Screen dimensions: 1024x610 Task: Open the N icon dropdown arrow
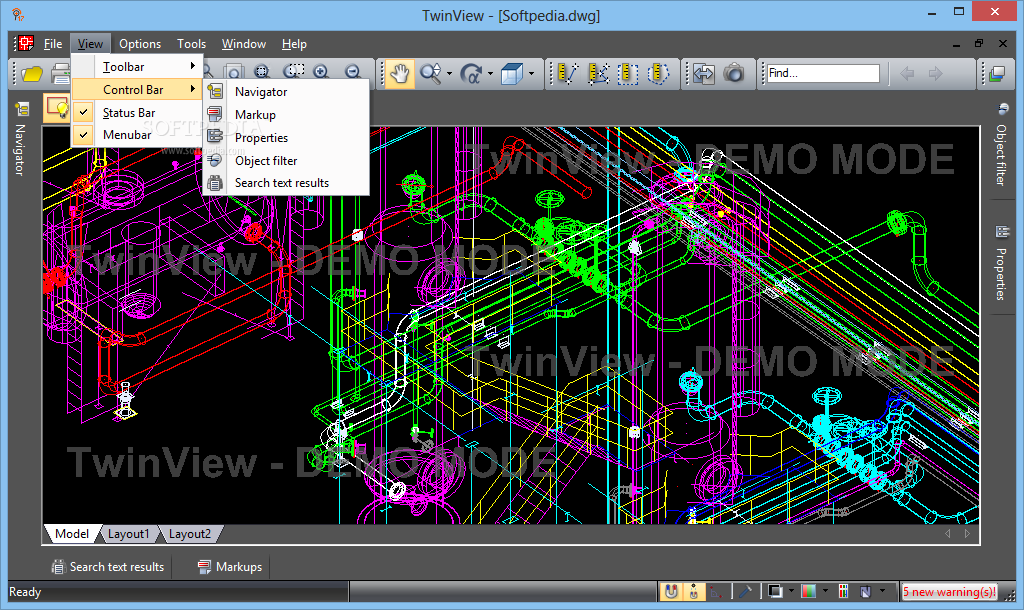point(882,592)
